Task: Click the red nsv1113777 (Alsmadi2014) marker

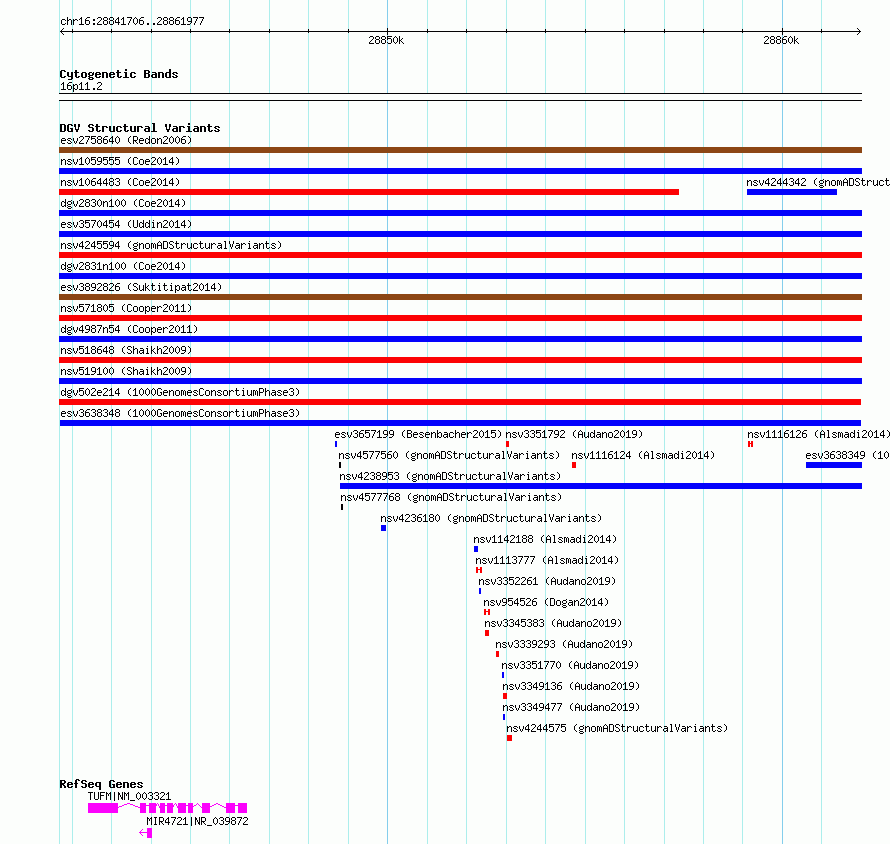Action: coord(479,570)
